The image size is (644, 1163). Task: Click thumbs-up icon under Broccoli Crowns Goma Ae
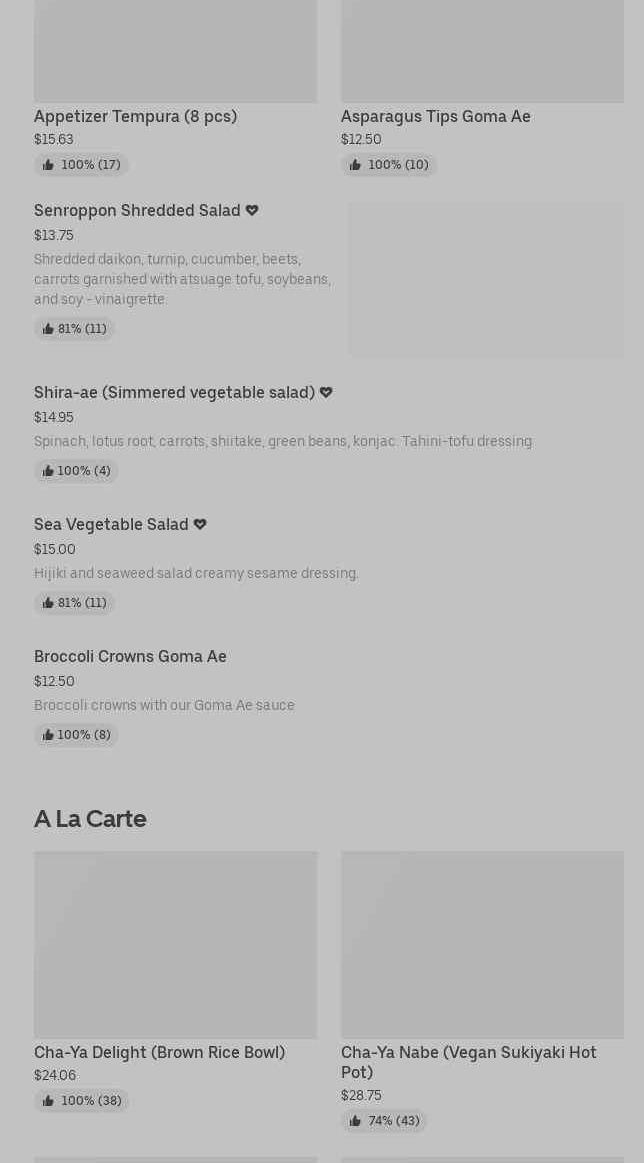(x=48, y=735)
